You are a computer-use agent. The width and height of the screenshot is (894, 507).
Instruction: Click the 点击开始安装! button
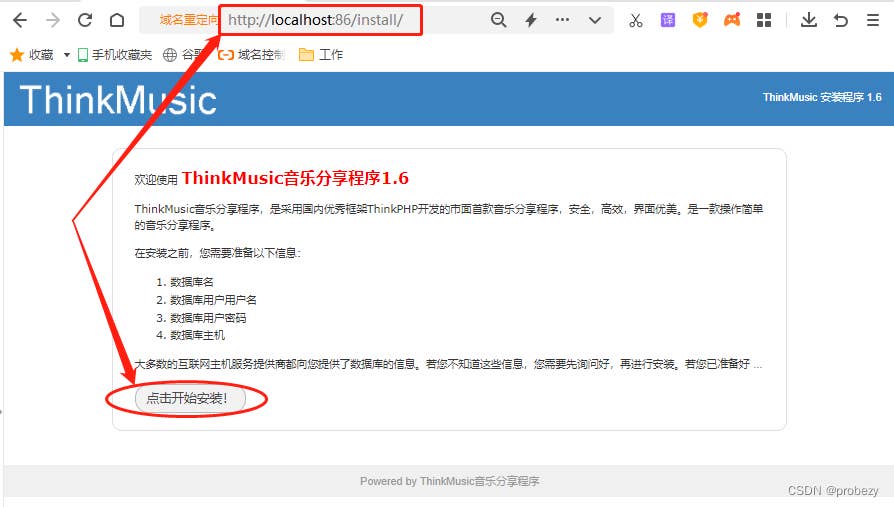tap(190, 398)
